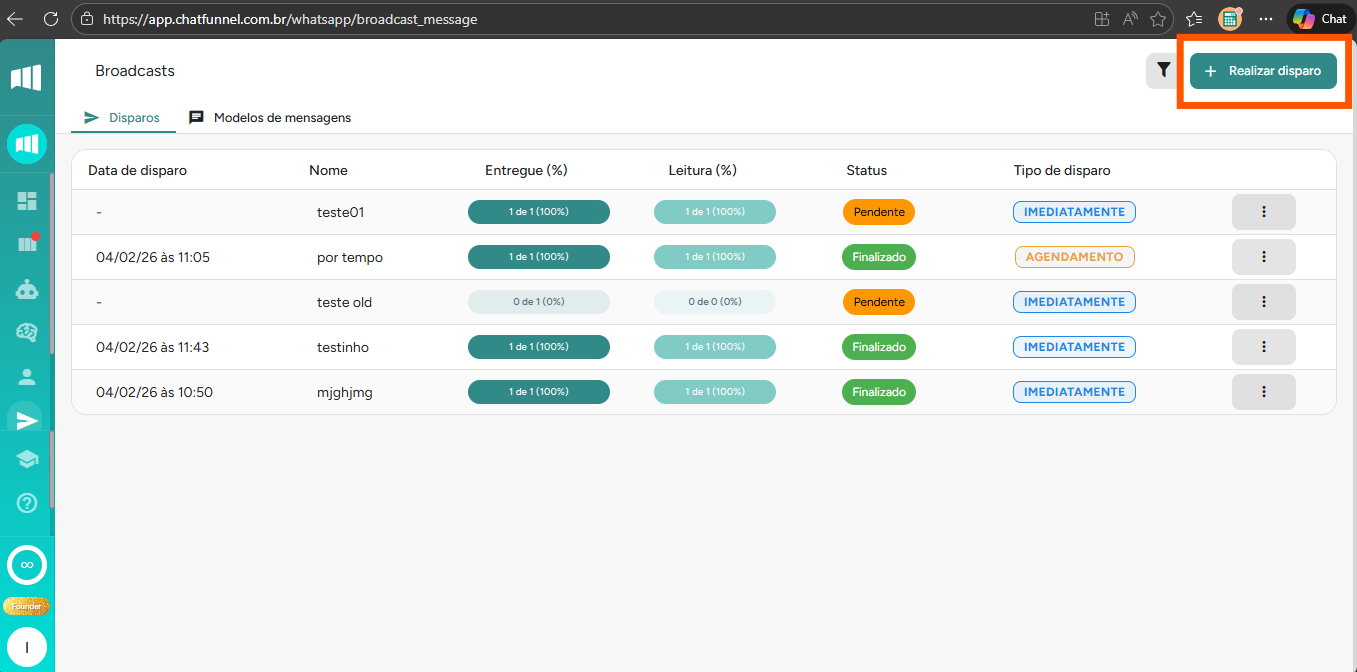Open the robot chatbot icon in sidebar
Image resolution: width=1357 pixels, height=672 pixels.
tap(27, 289)
